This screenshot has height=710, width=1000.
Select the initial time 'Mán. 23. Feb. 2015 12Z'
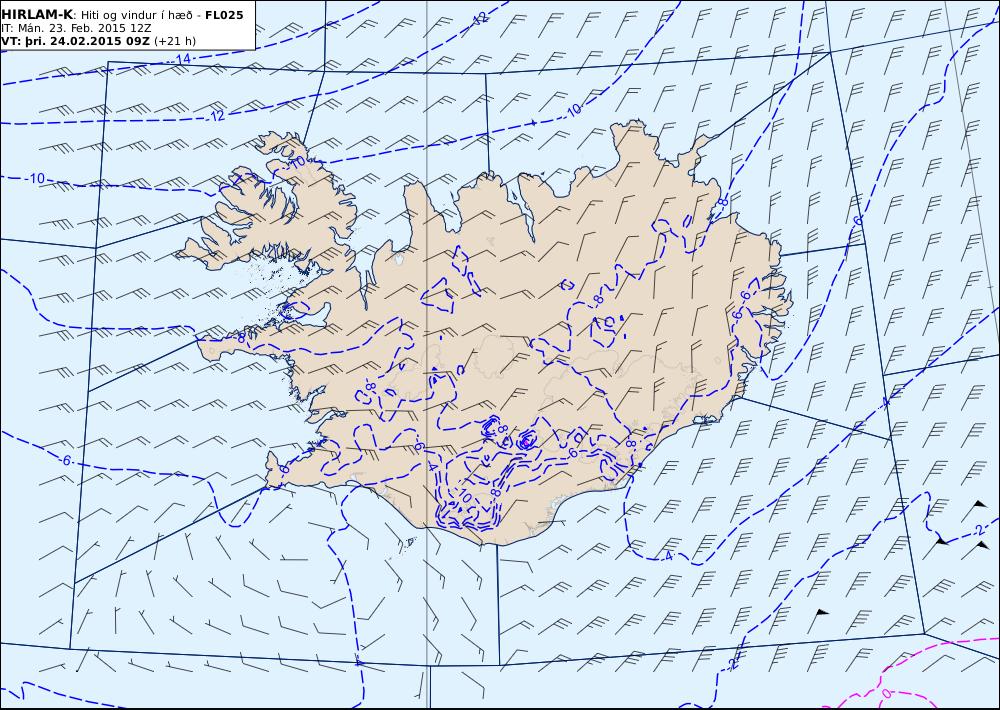click(x=84, y=28)
